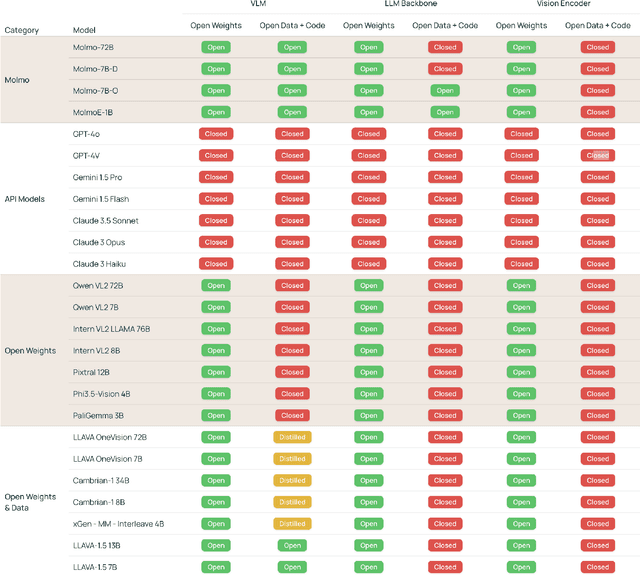Select the Distilled badge for xGen-MM-Interleave 4B
This screenshot has width=640, height=575.
point(292,523)
